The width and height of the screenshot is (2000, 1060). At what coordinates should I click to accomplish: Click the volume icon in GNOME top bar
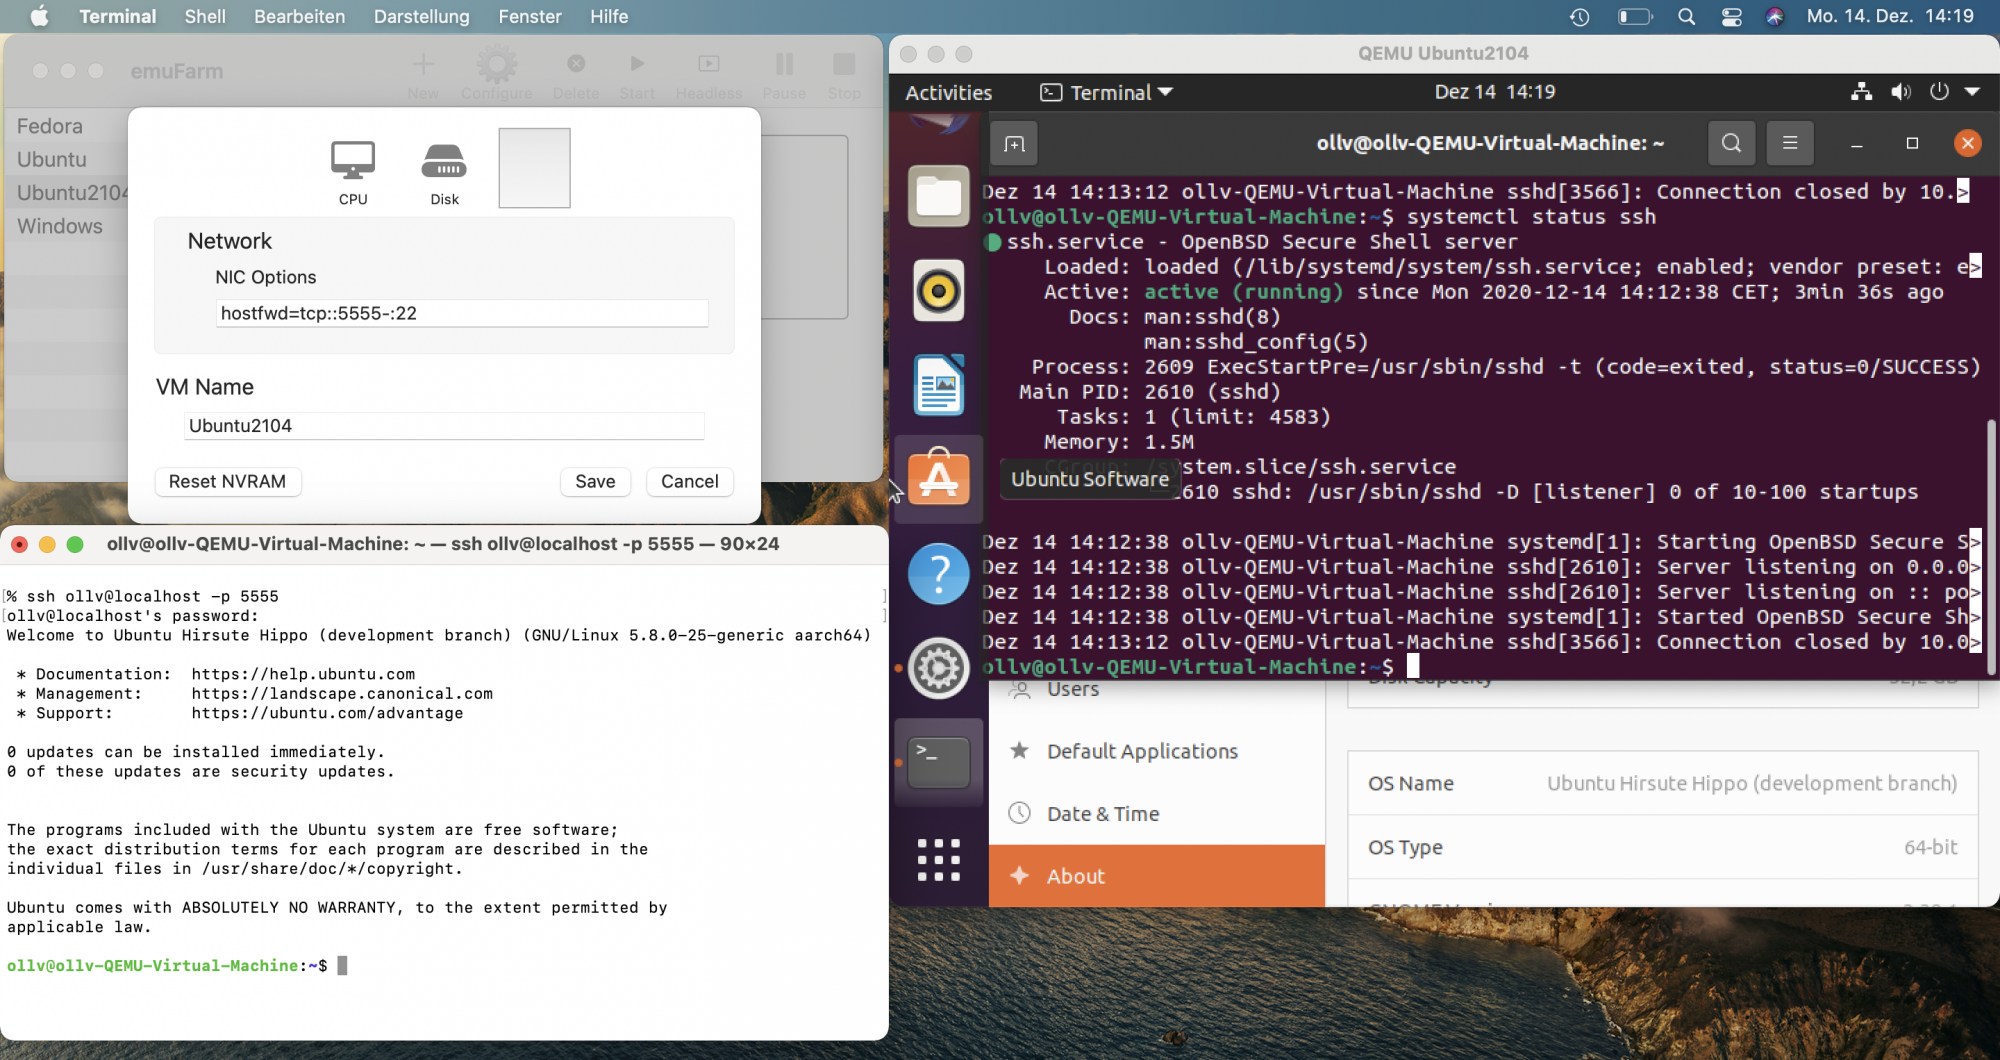[x=1901, y=92]
